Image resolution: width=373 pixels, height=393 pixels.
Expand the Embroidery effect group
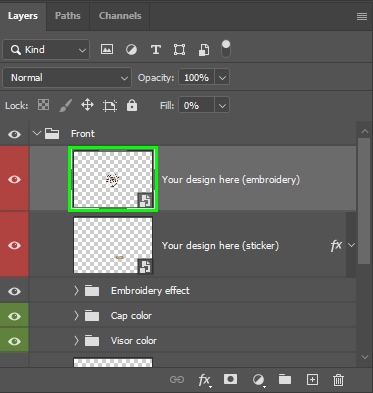pyautogui.click(x=76, y=291)
